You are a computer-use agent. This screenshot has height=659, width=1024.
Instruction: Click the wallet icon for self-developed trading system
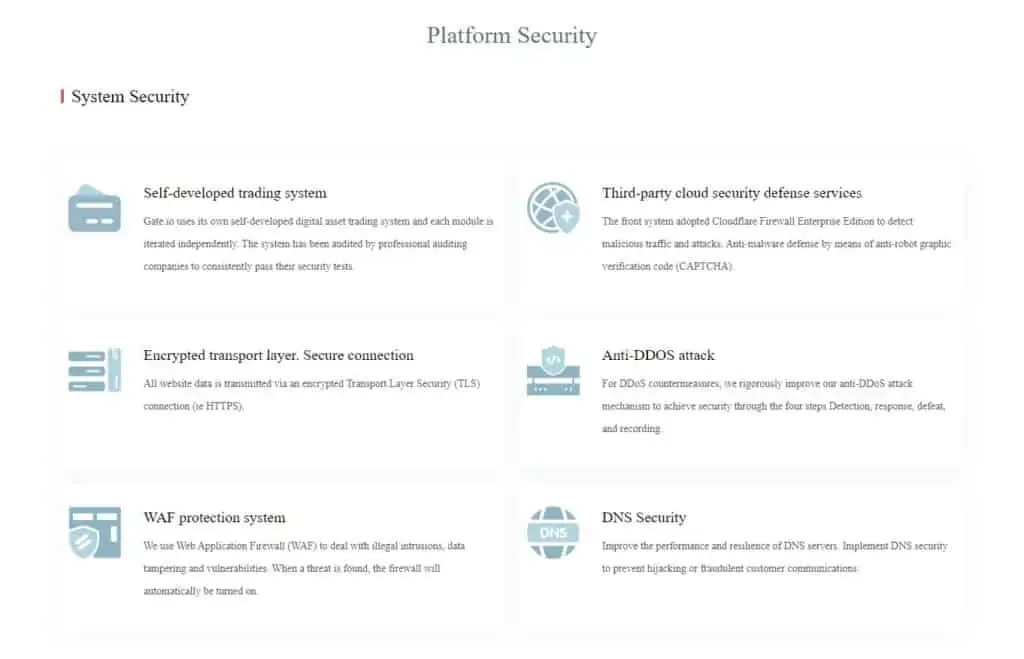click(95, 208)
